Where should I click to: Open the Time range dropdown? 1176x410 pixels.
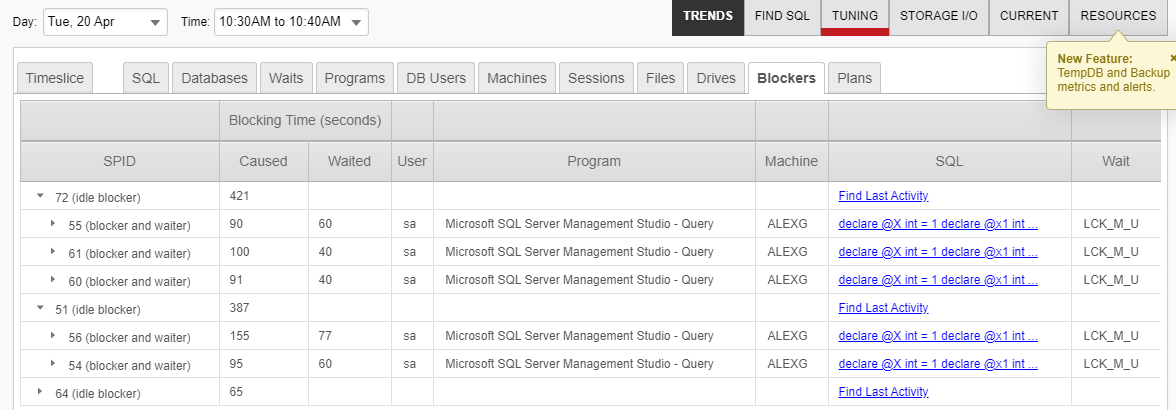tap(291, 22)
